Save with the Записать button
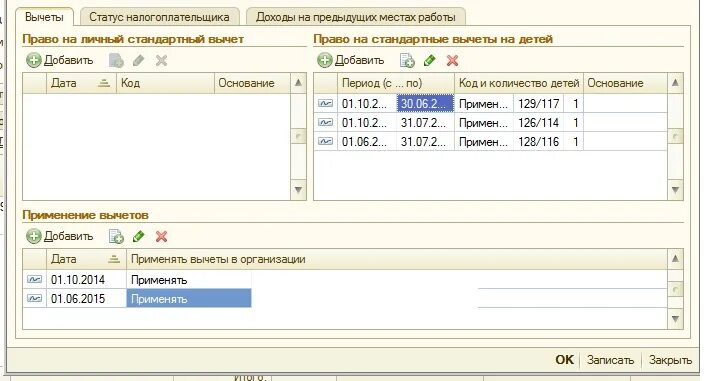This screenshot has width=704, height=381. coord(611,360)
